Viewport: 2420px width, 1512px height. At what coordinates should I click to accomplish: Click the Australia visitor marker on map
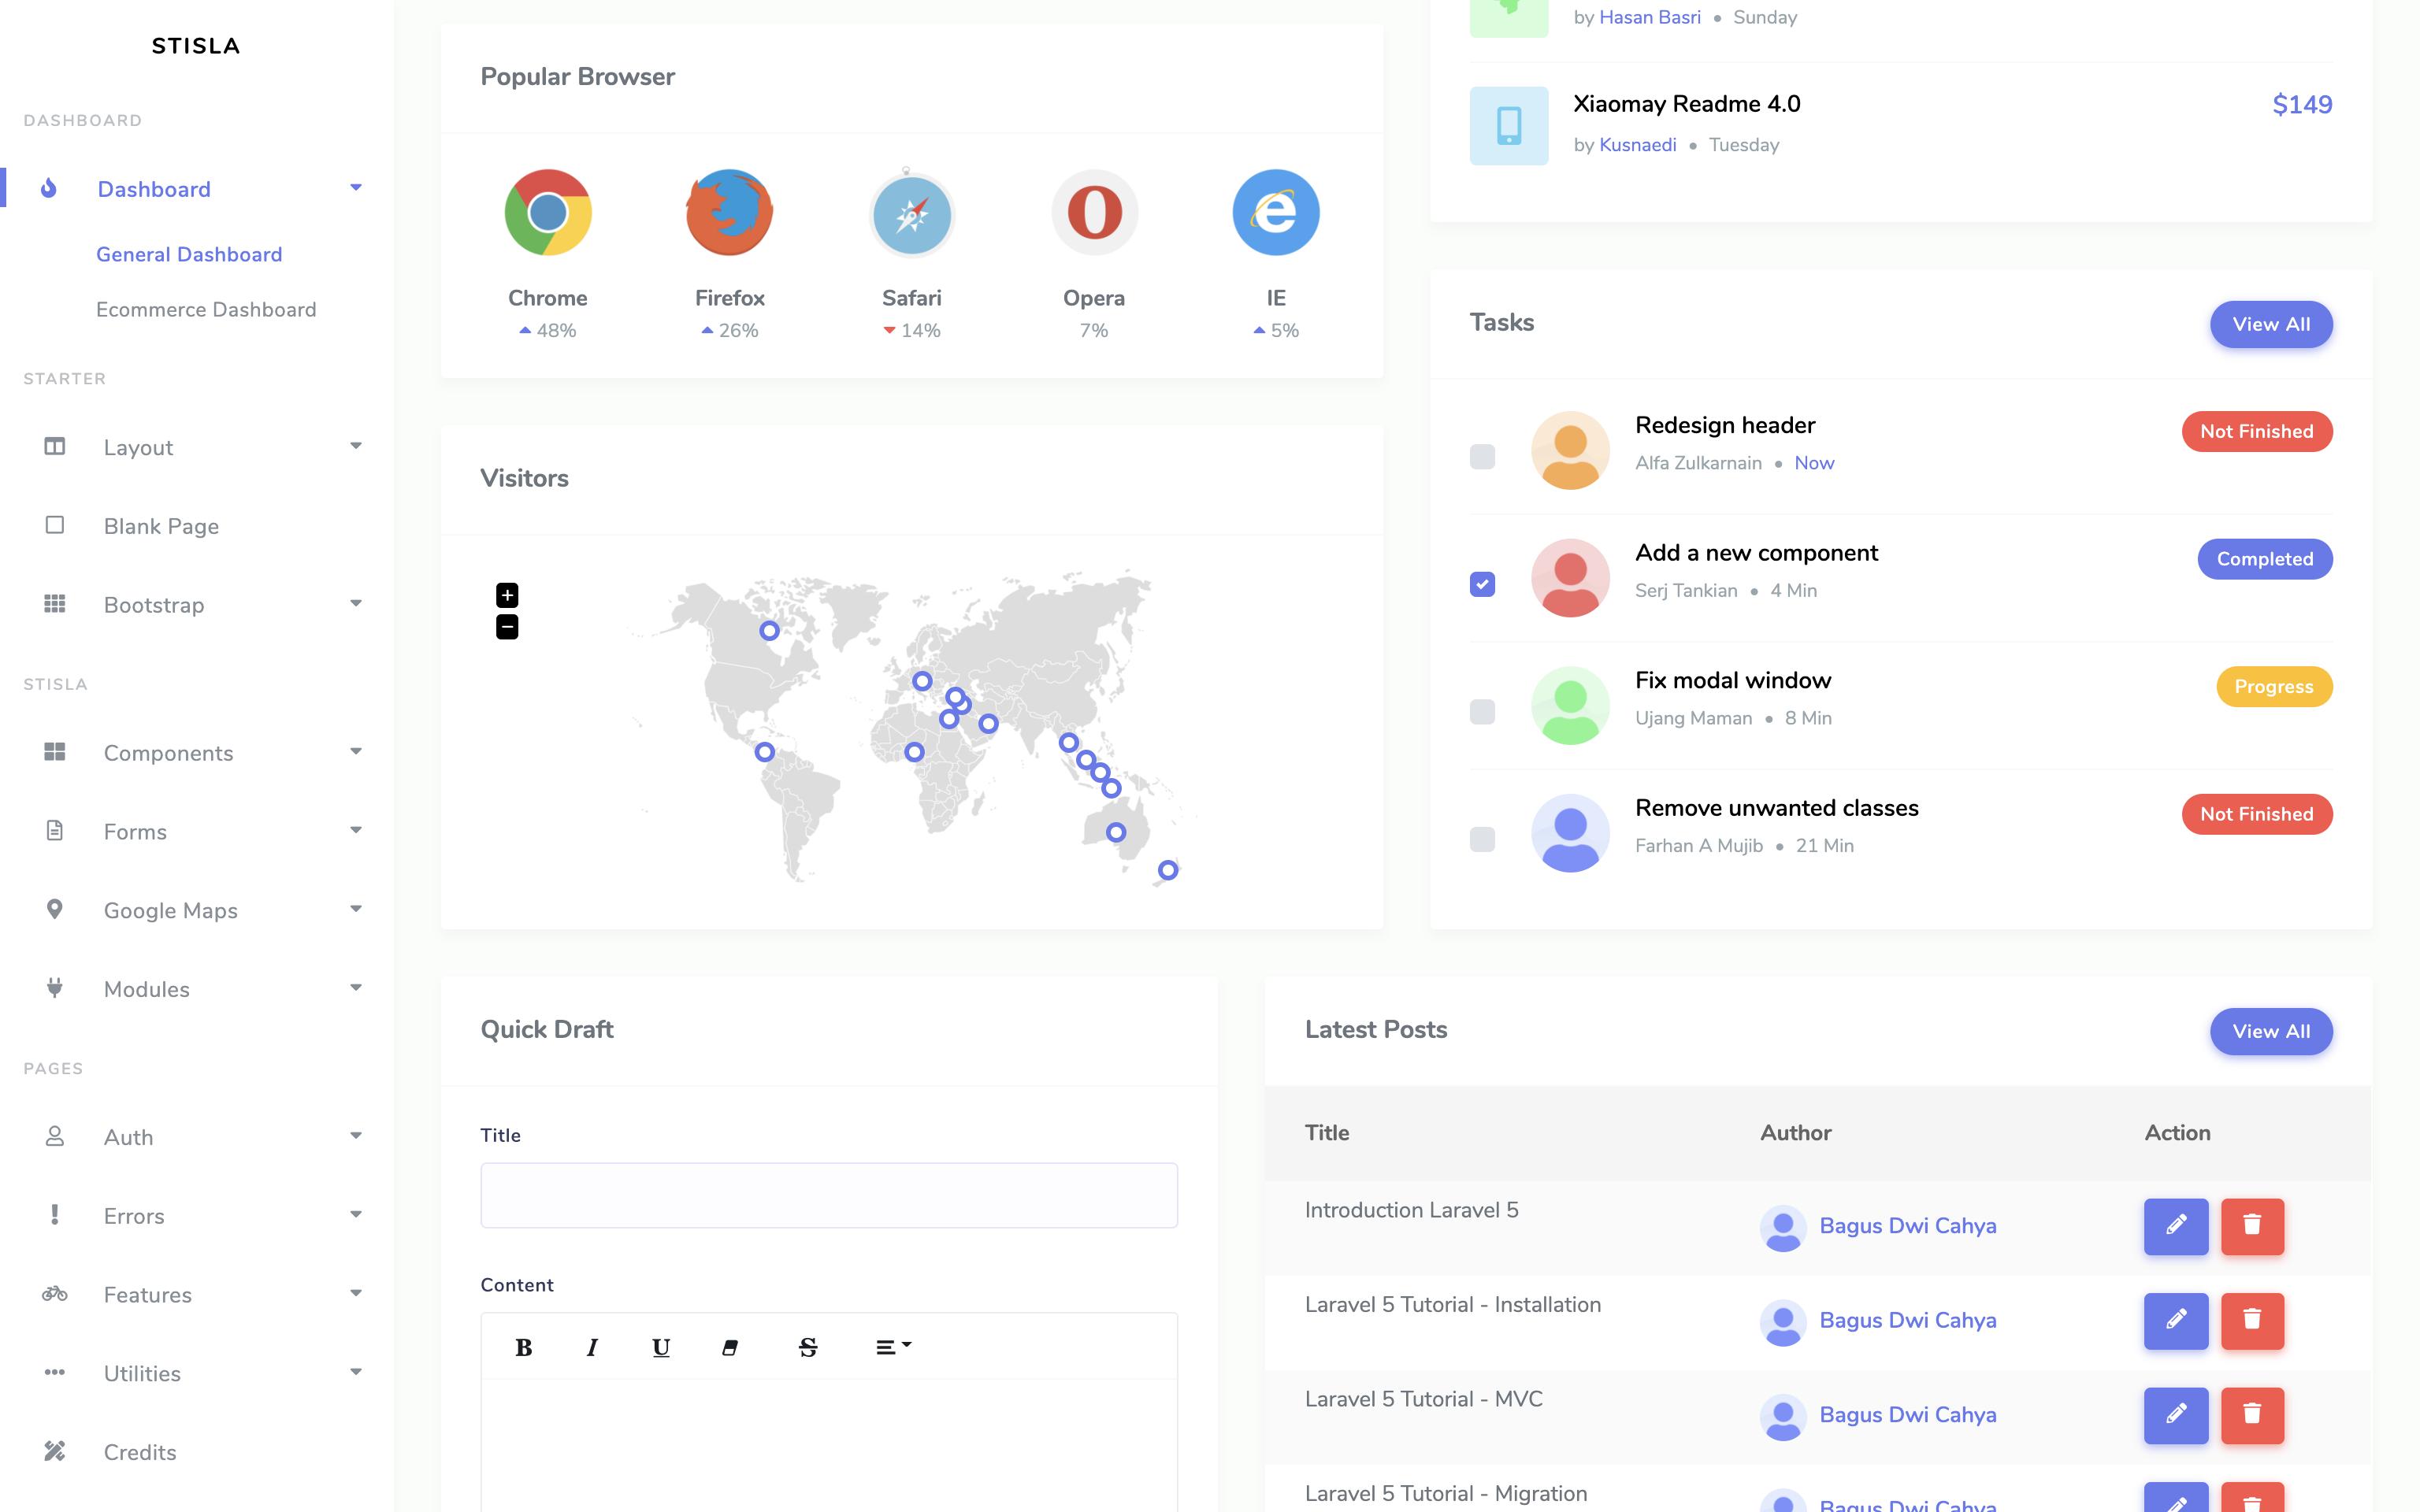1116,832
